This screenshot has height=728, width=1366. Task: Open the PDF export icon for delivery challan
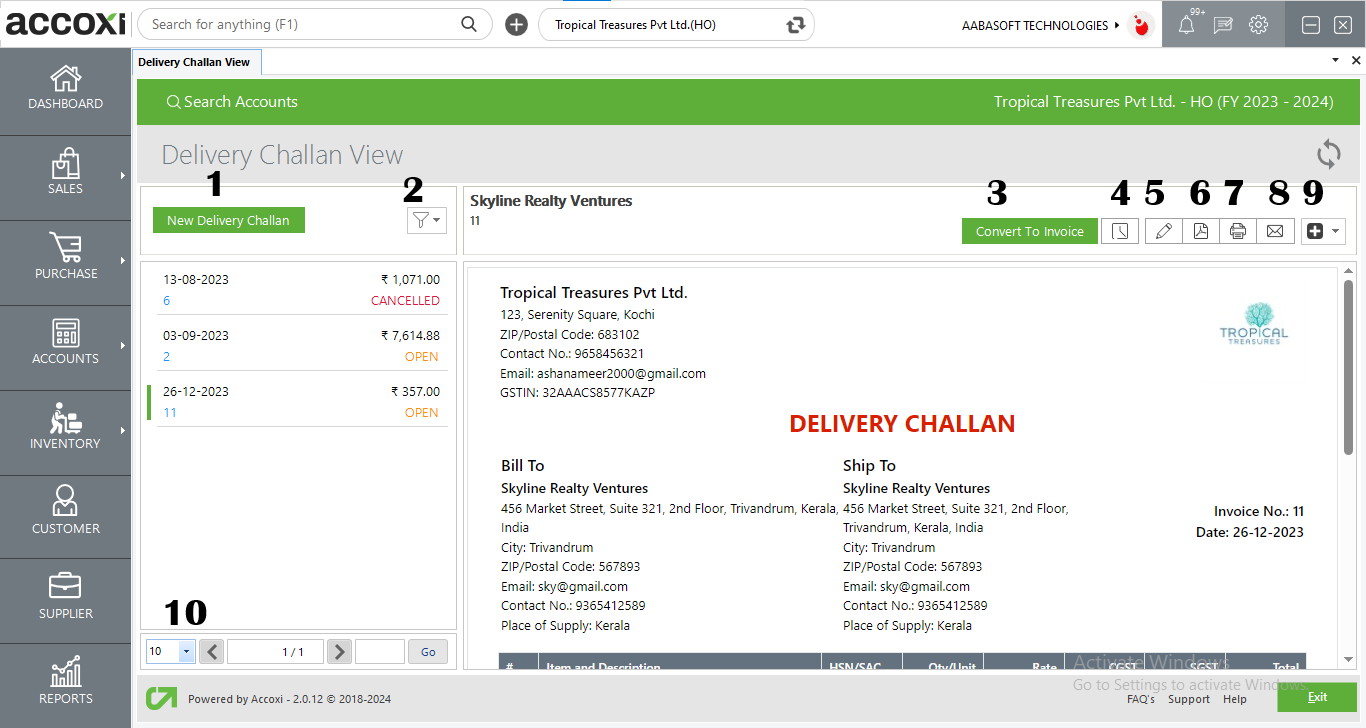tap(1200, 230)
